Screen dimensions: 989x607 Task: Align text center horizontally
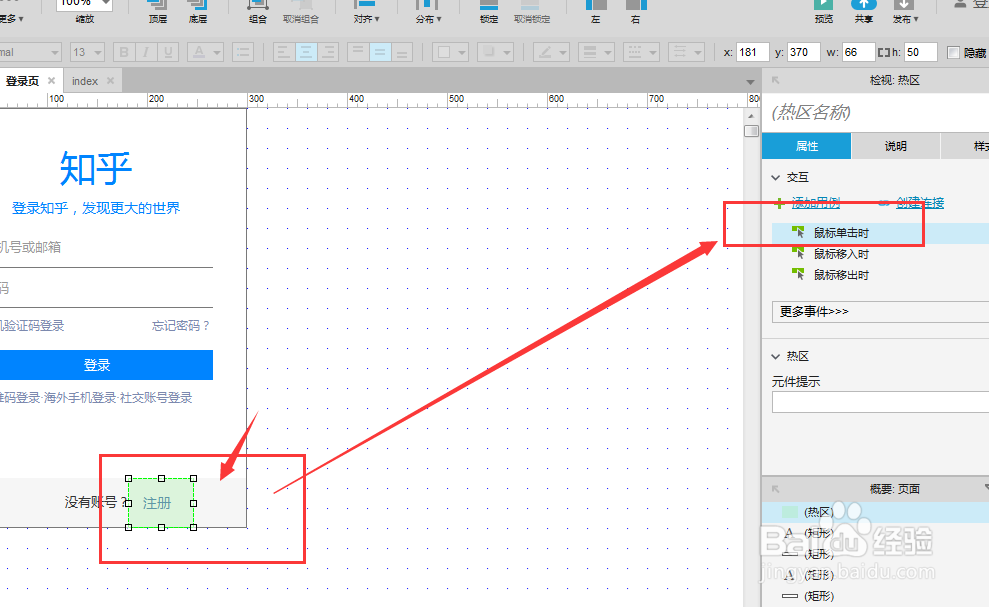(x=306, y=52)
